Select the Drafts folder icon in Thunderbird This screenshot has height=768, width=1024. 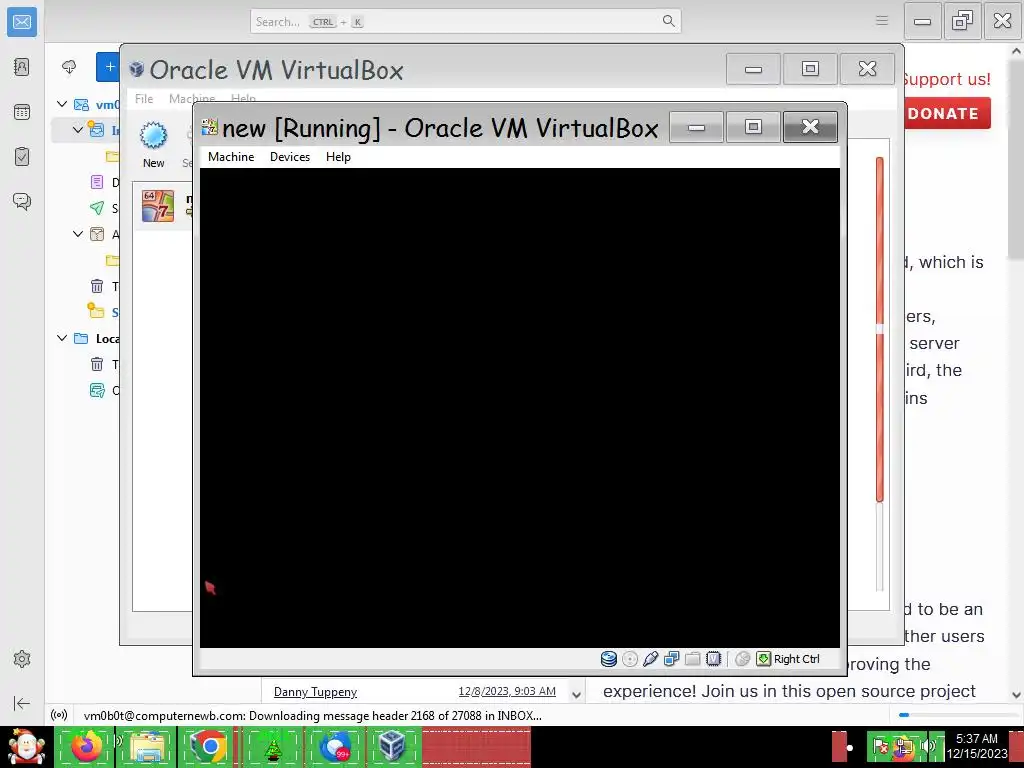pyautogui.click(x=97, y=182)
